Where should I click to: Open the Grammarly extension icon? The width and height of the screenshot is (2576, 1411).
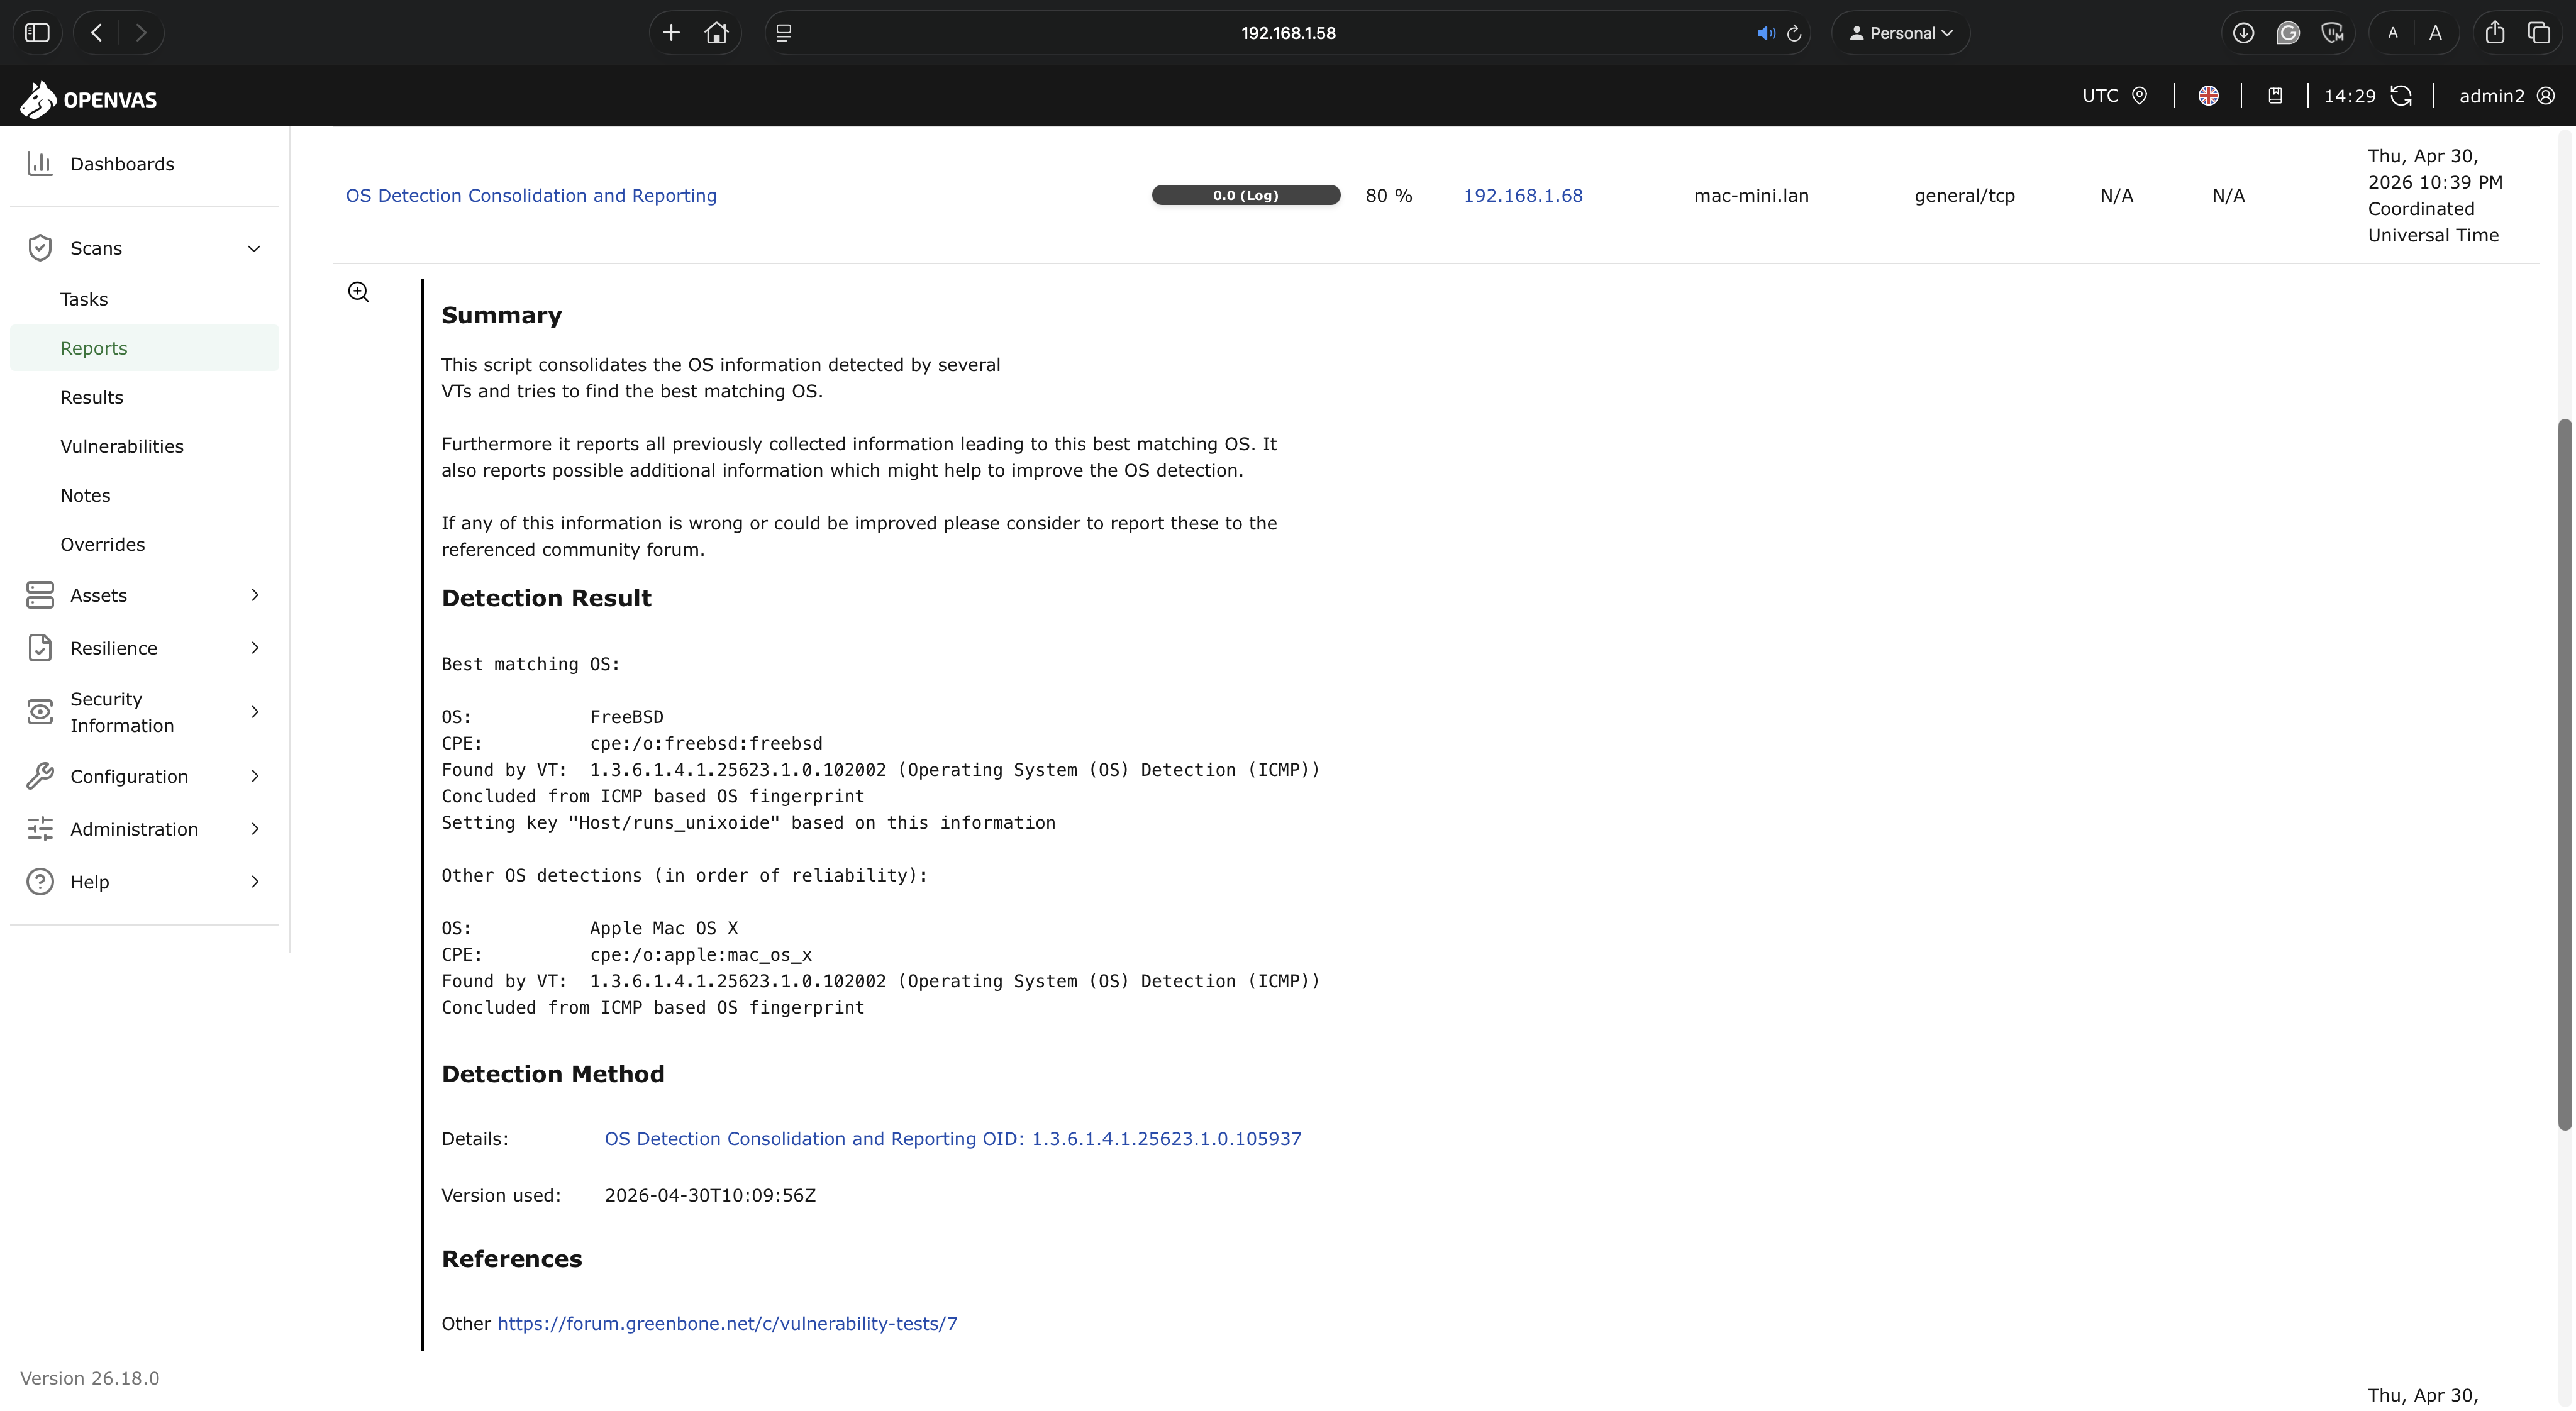(x=2288, y=33)
